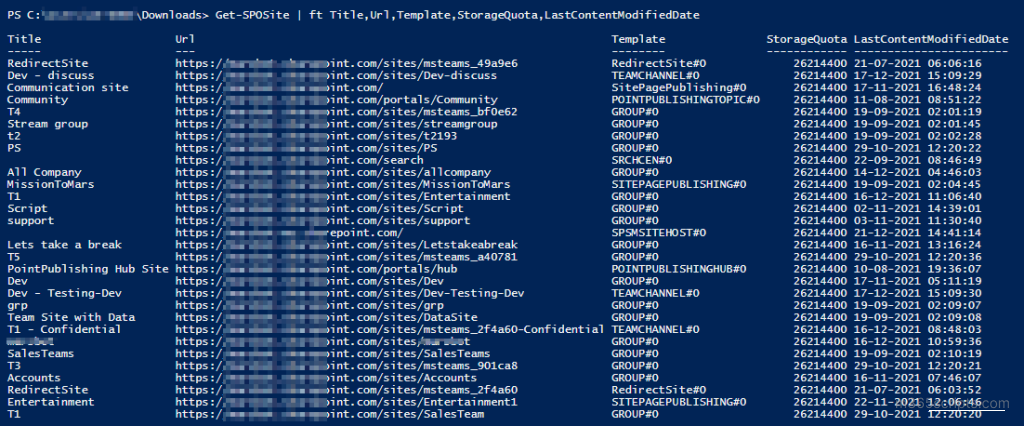Click the Url column header
This screenshot has height=426, width=1024.
click(x=185, y=39)
